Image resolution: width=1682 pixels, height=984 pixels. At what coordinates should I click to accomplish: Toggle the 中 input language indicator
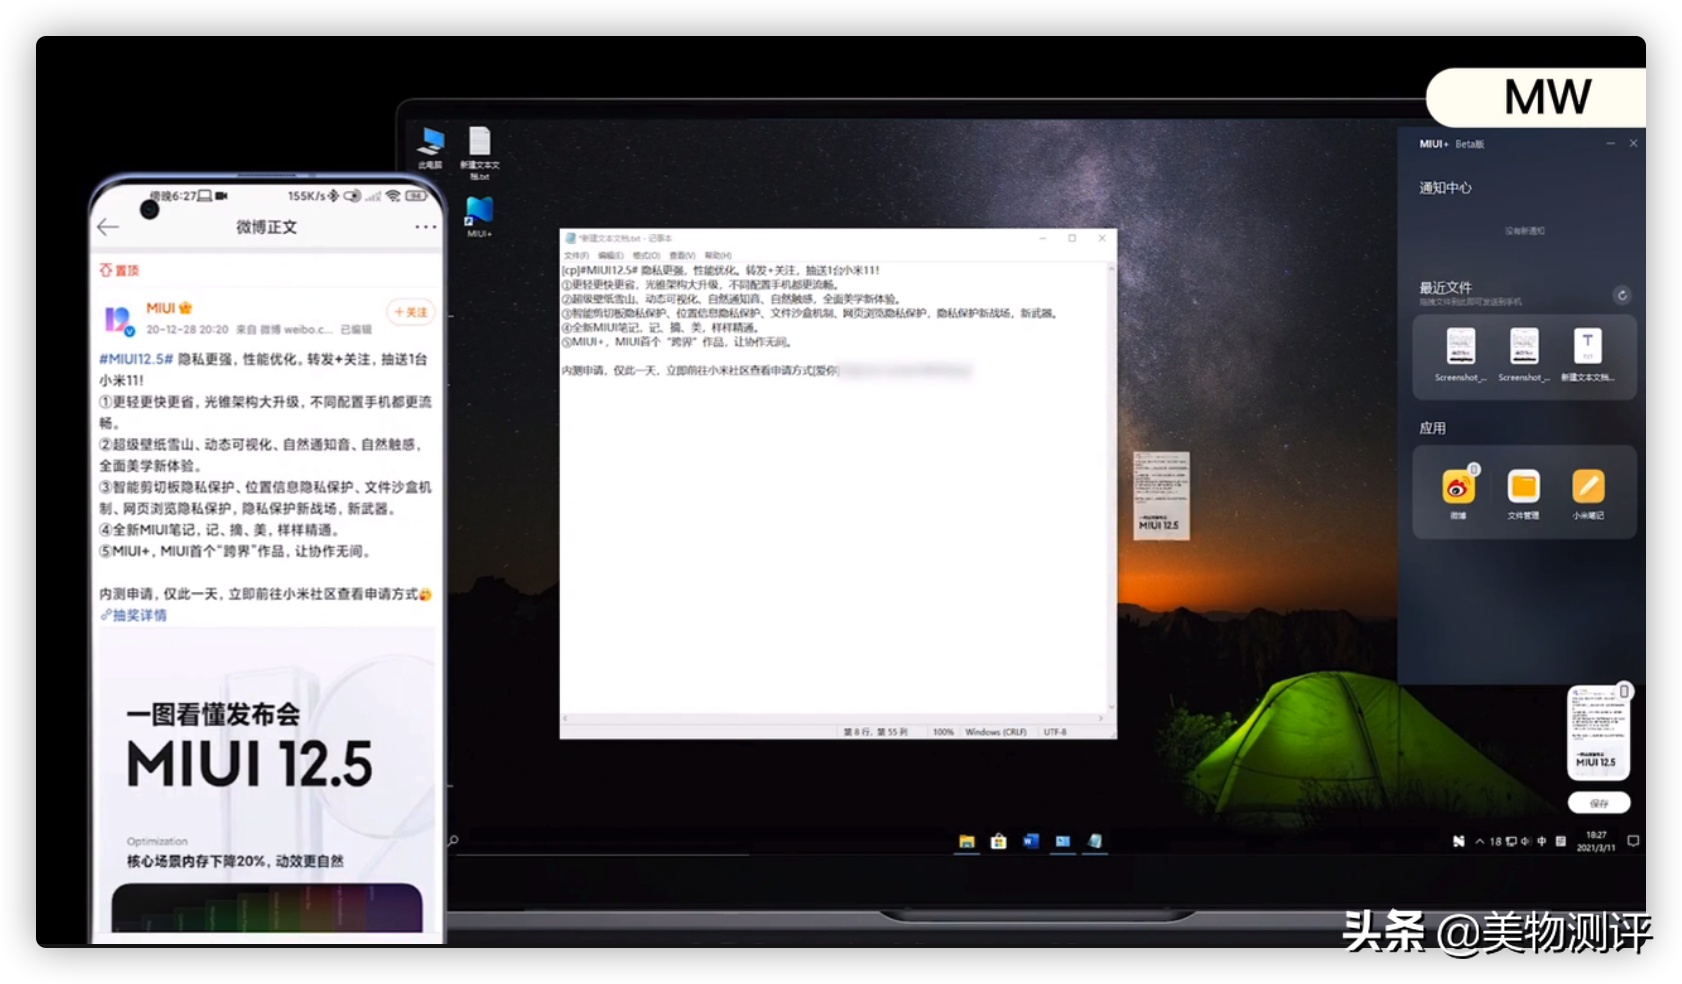[x=1542, y=842]
